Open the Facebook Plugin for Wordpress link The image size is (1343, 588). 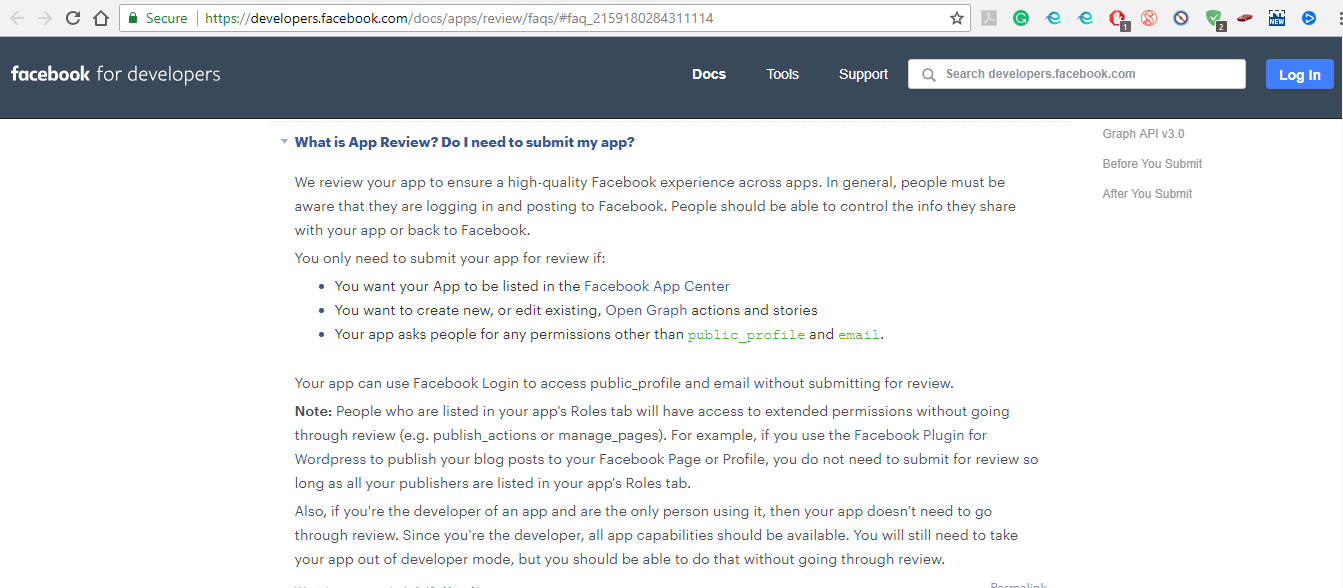pos(641,447)
